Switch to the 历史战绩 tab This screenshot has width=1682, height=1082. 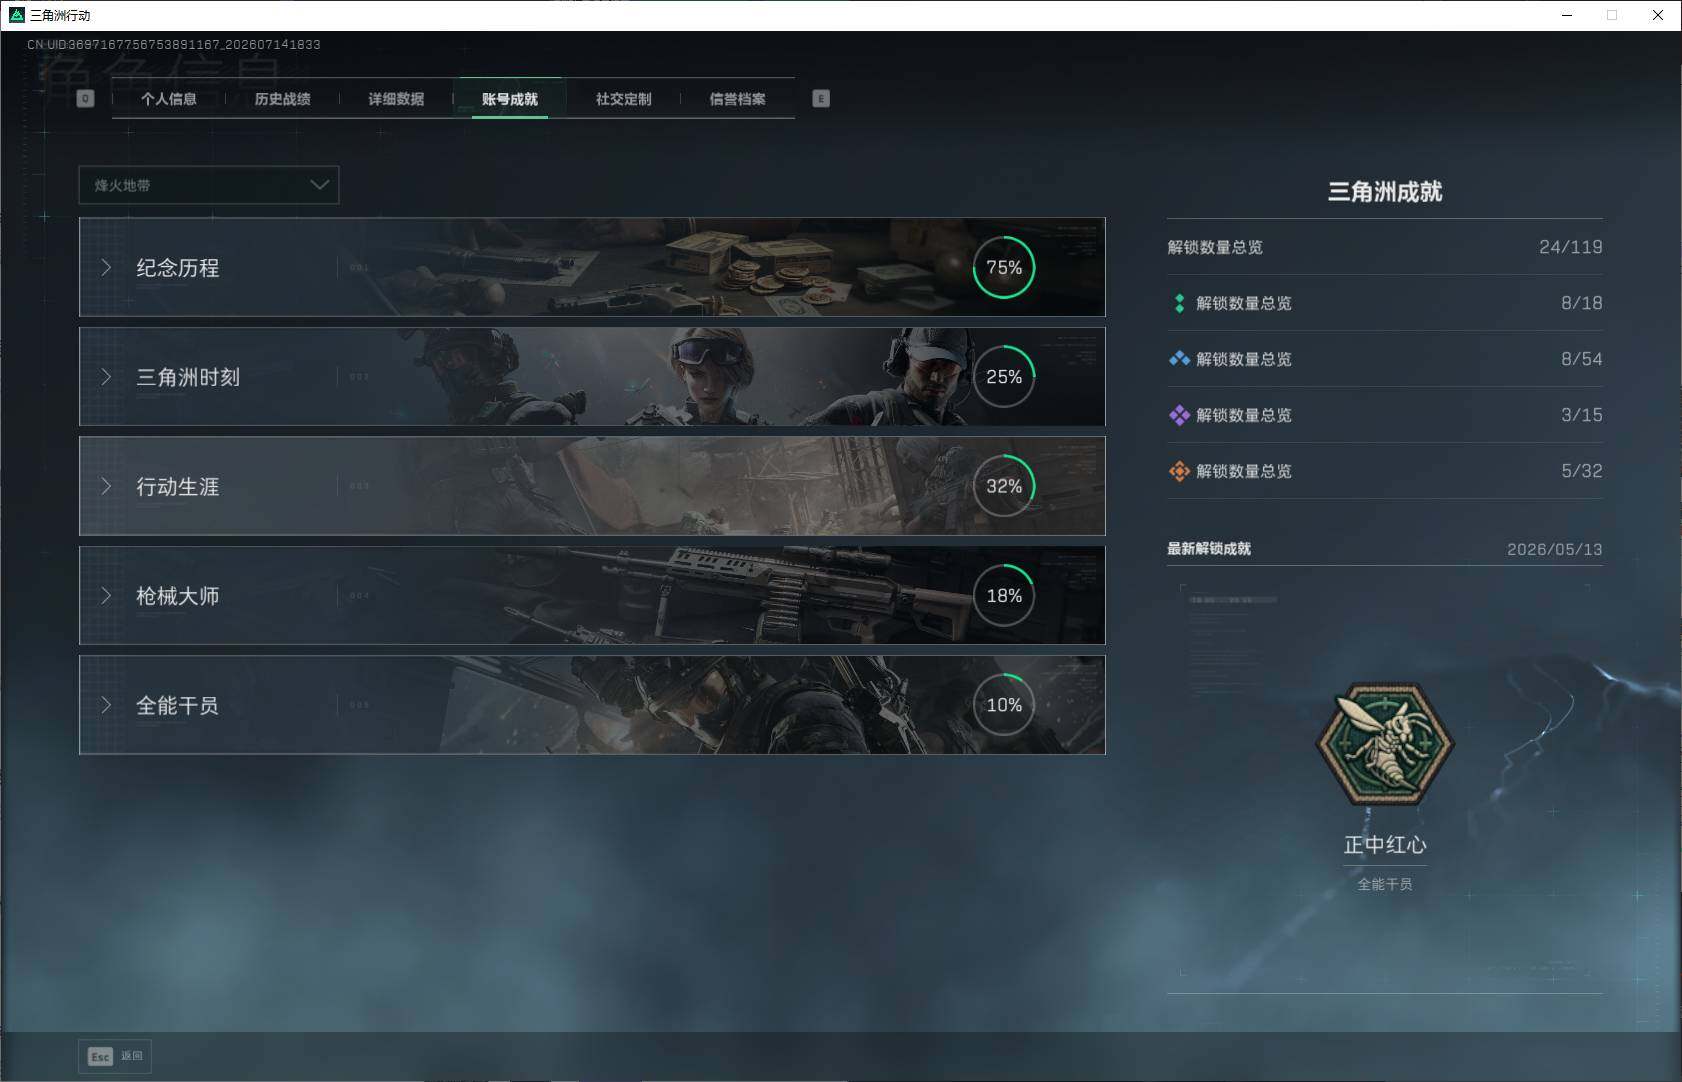point(282,99)
